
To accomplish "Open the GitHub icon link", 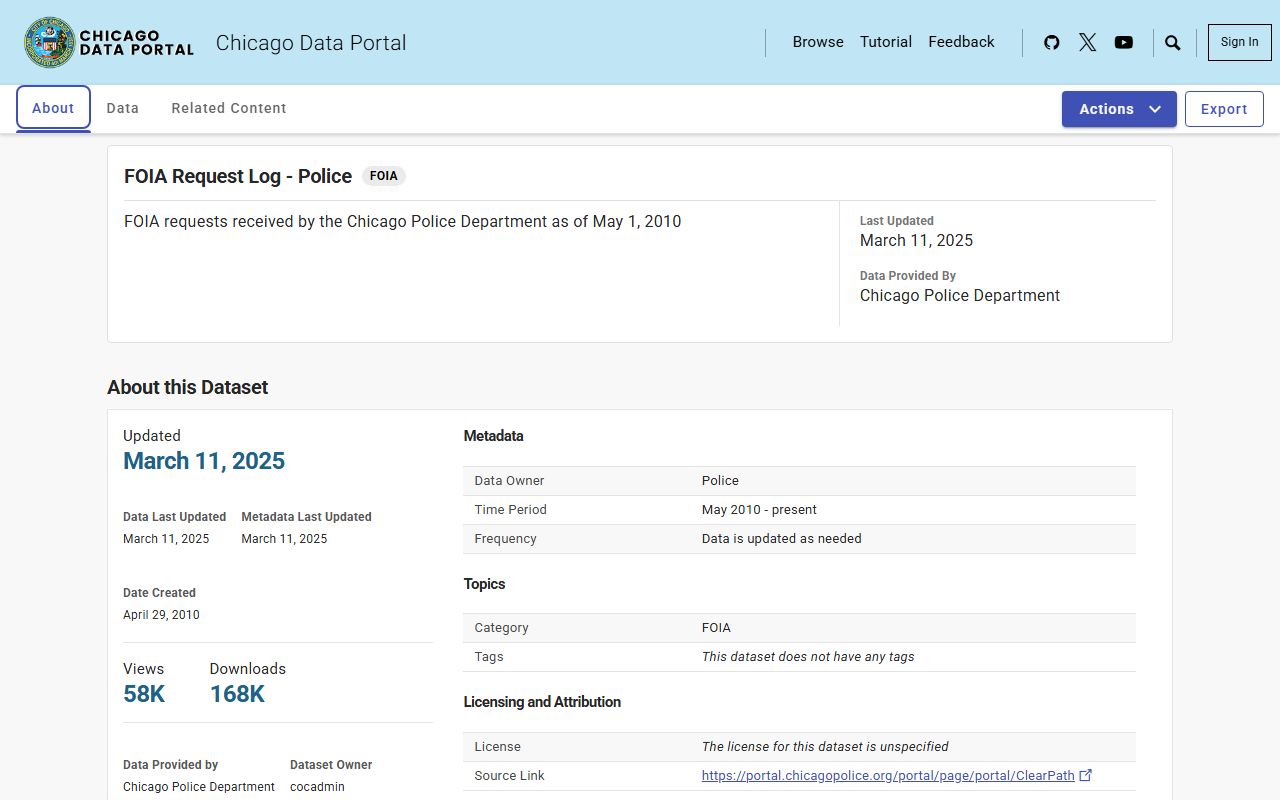I will 1051,42.
